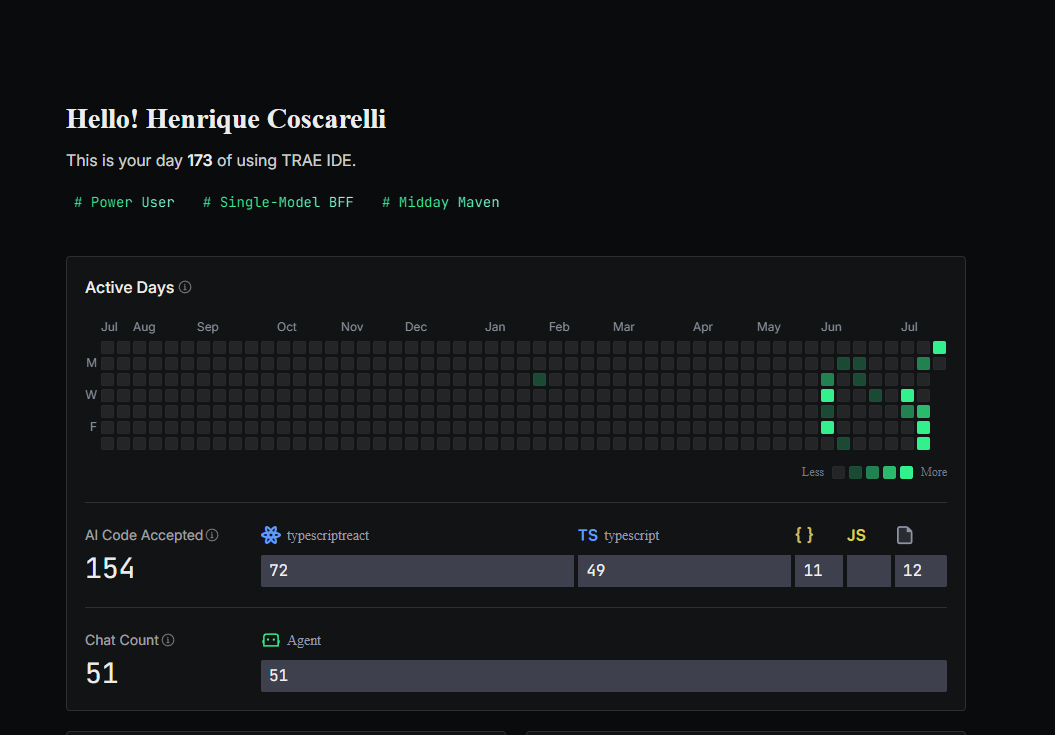The height and width of the screenshot is (735, 1055).
Task: Select the file bar showing 12
Action: 920,571
